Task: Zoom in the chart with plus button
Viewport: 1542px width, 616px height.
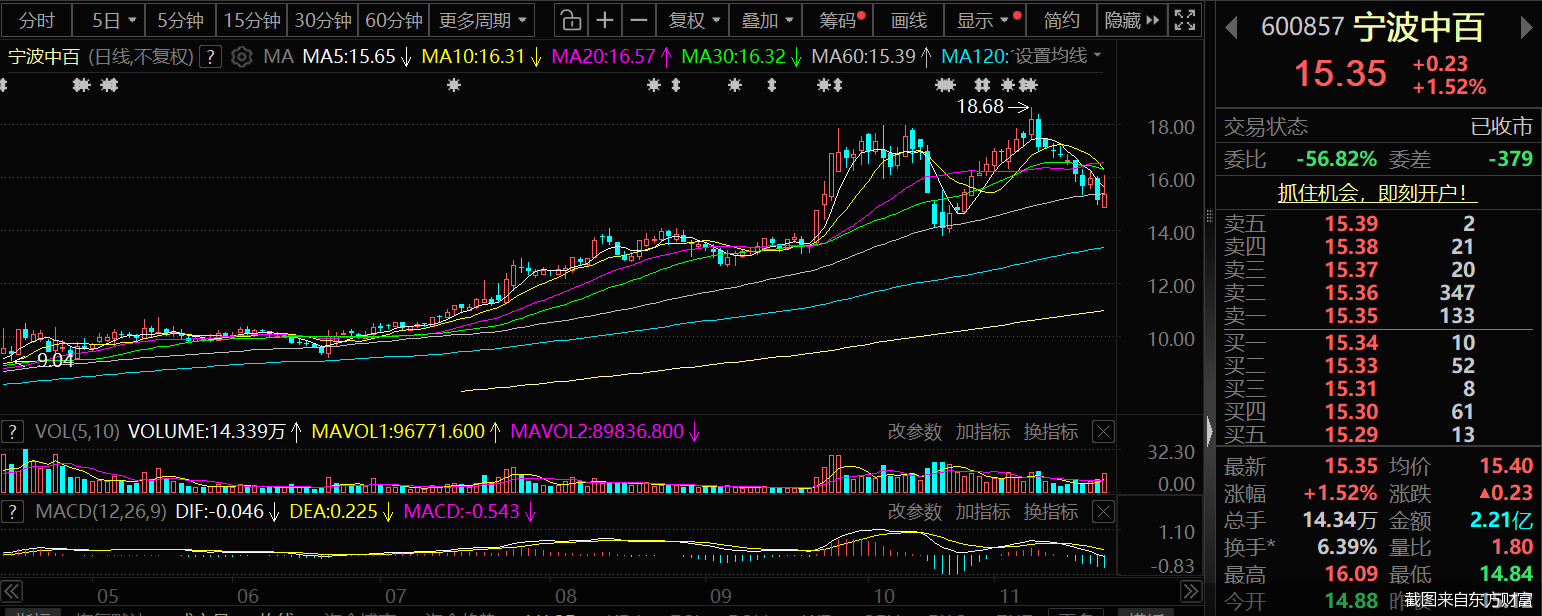Action: 605,20
